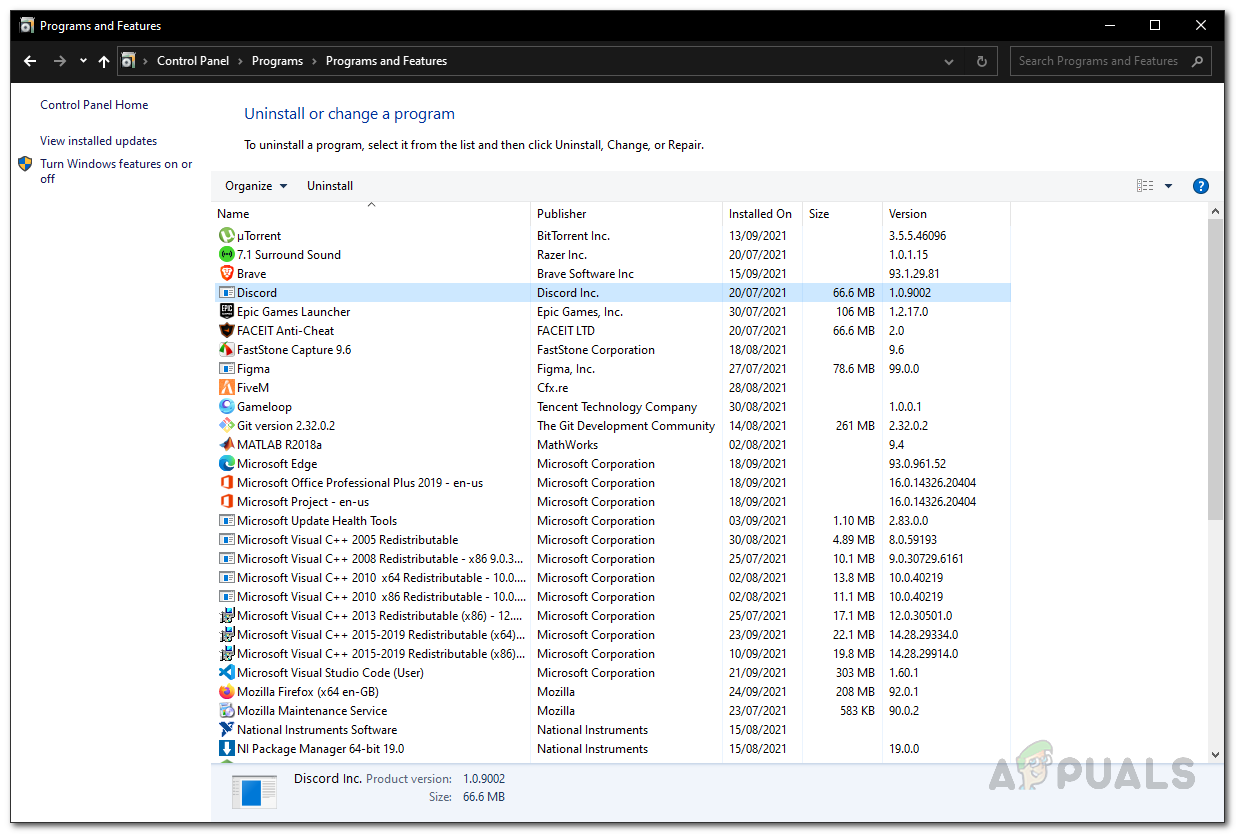Click the Uninstall toolbar button
The width and height of the screenshot is (1236, 834).
pyautogui.click(x=330, y=186)
